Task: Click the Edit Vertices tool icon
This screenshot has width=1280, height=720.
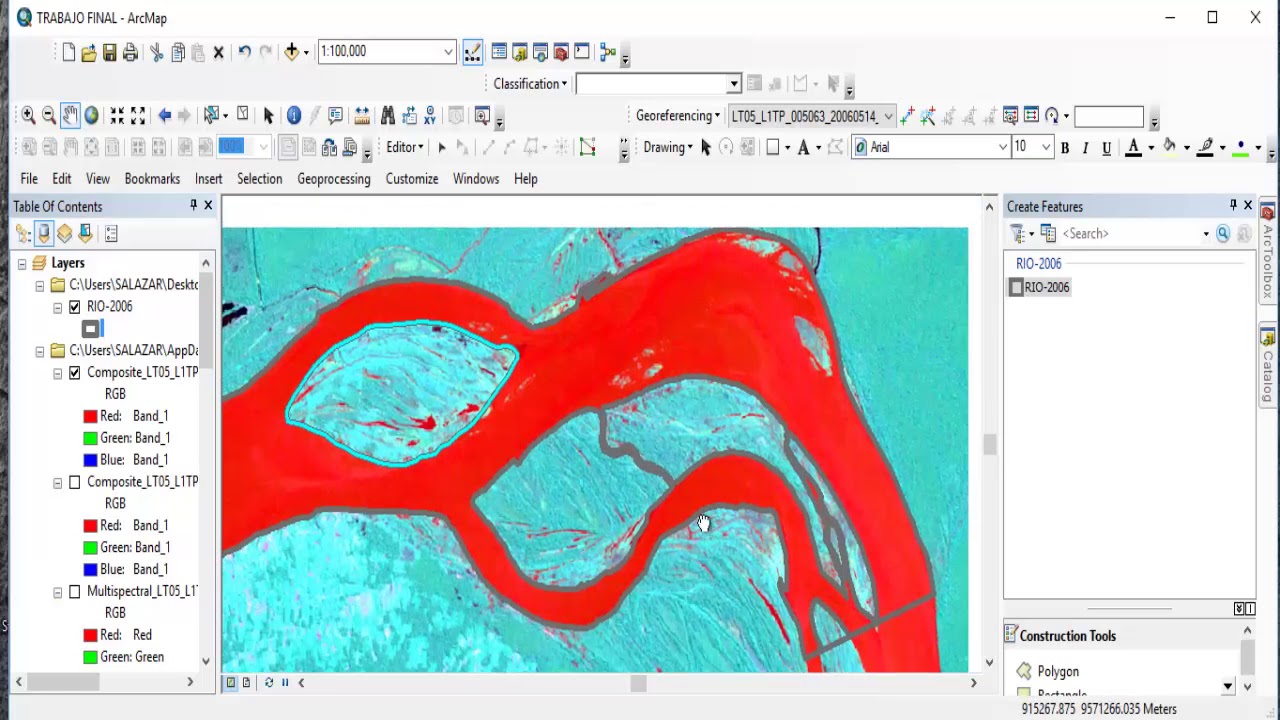Action: click(x=587, y=147)
